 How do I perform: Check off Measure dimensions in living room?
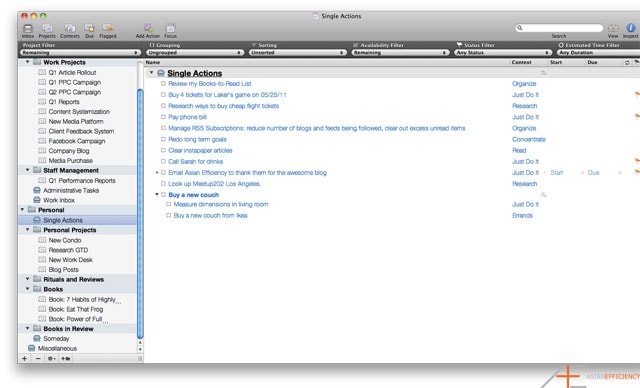pos(169,204)
